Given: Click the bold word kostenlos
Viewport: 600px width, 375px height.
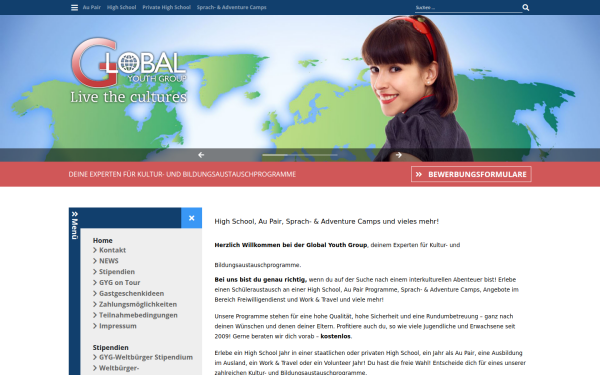Looking at the screenshot, I should [x=335, y=336].
